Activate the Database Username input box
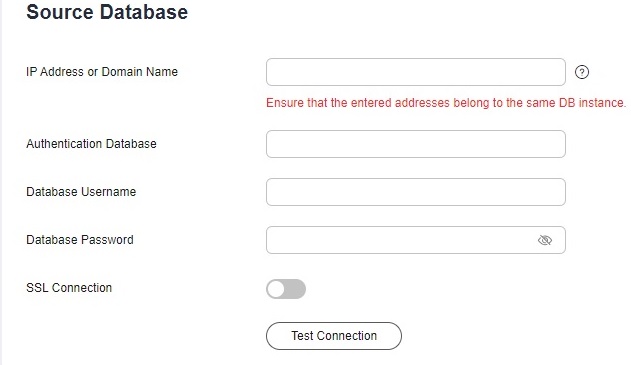 point(416,192)
